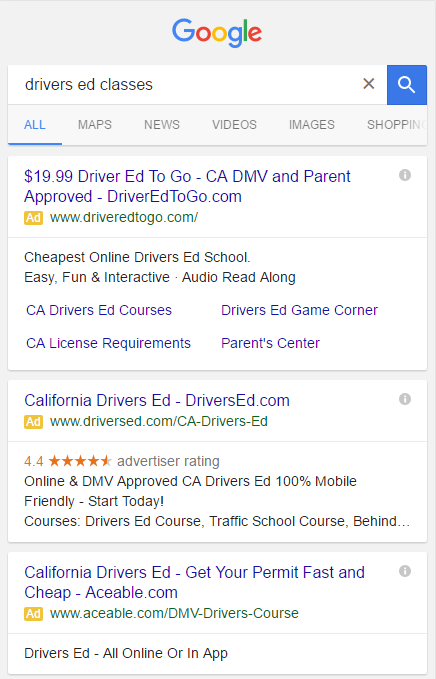The width and height of the screenshot is (436, 679).
Task: Select the Images tab
Action: point(312,125)
